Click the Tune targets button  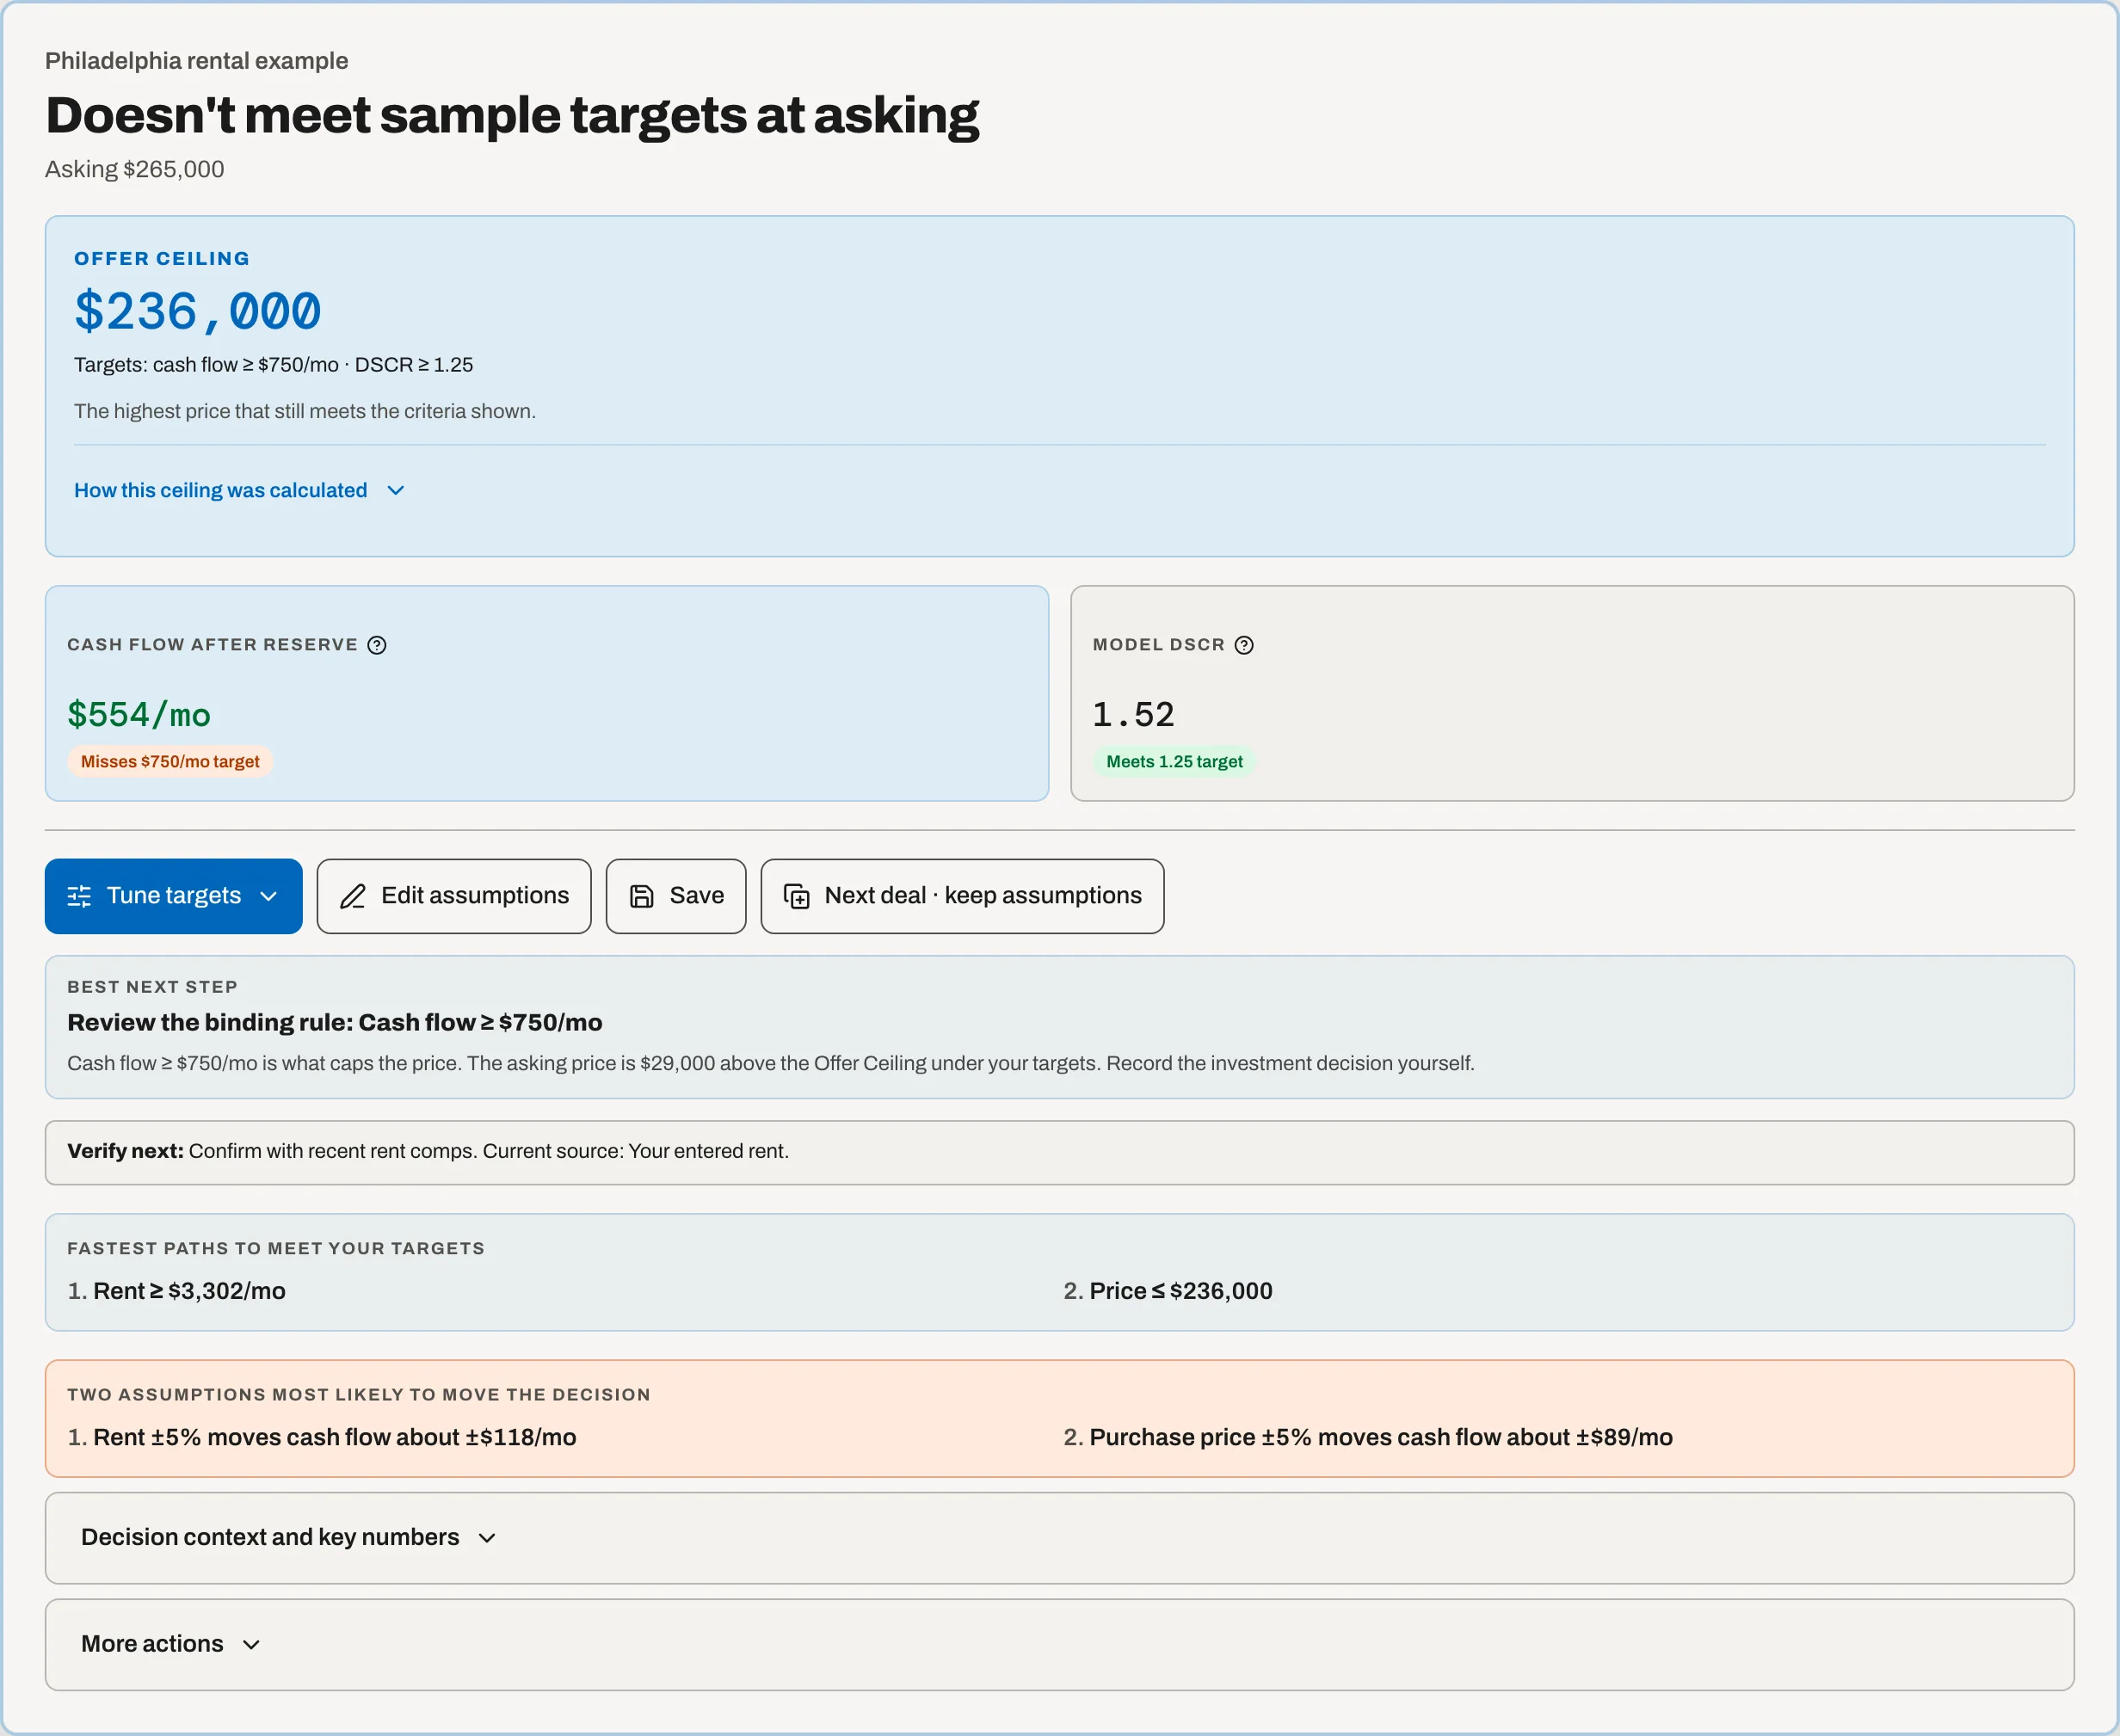coord(174,896)
